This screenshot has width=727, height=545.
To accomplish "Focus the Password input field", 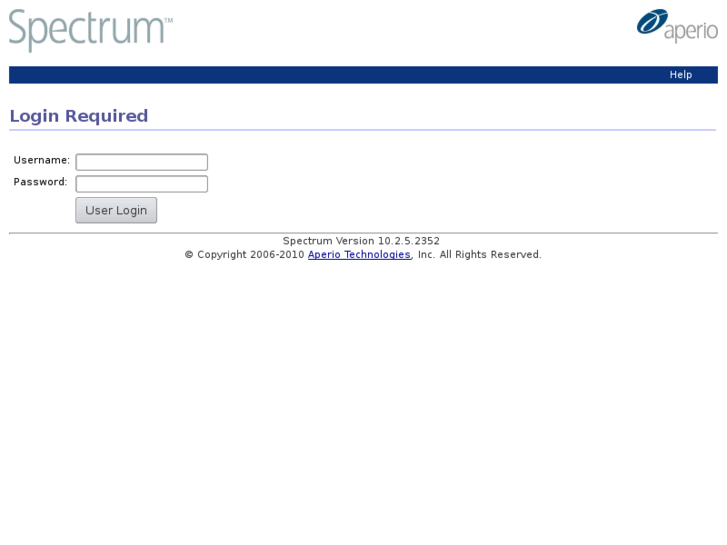I will coord(141,184).
